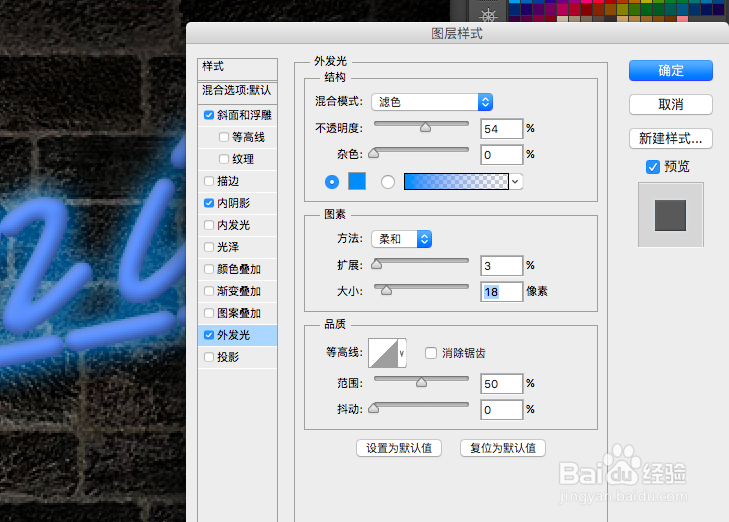
Task: Open the 投影 settings row
Action: tap(237, 357)
